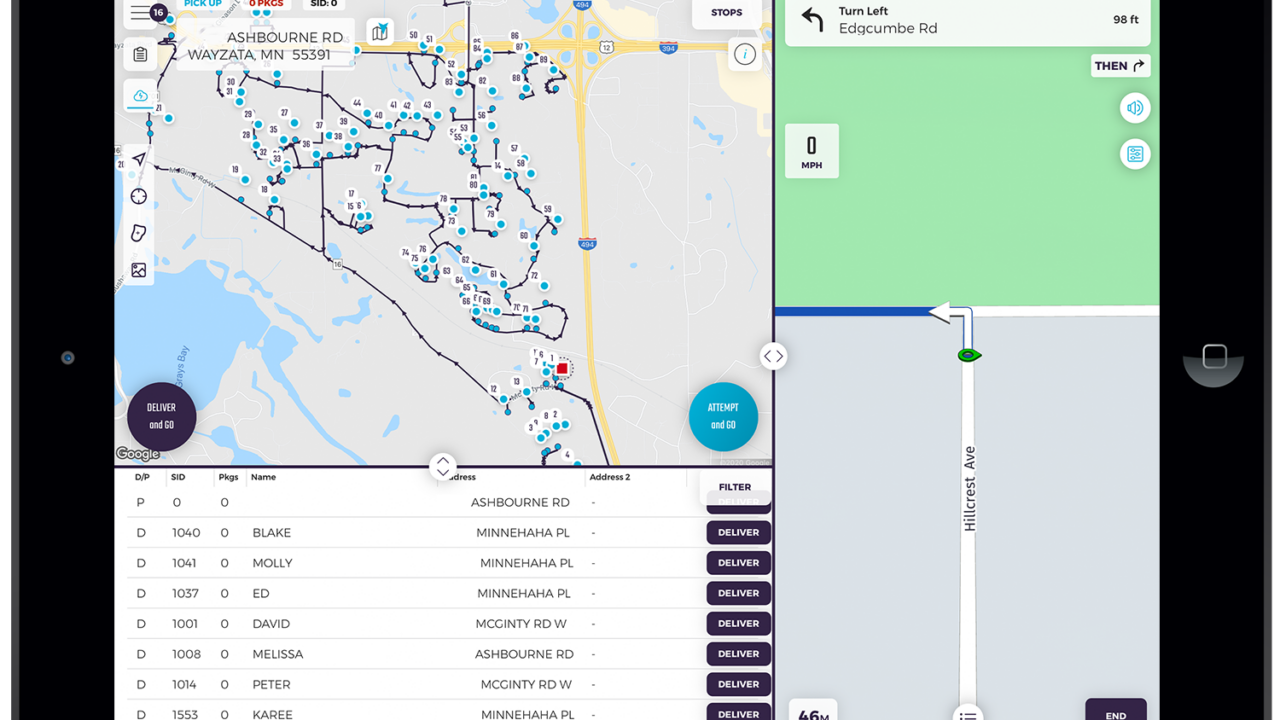Open the info circle on the map
The width and height of the screenshot is (1280, 720).
click(x=744, y=54)
